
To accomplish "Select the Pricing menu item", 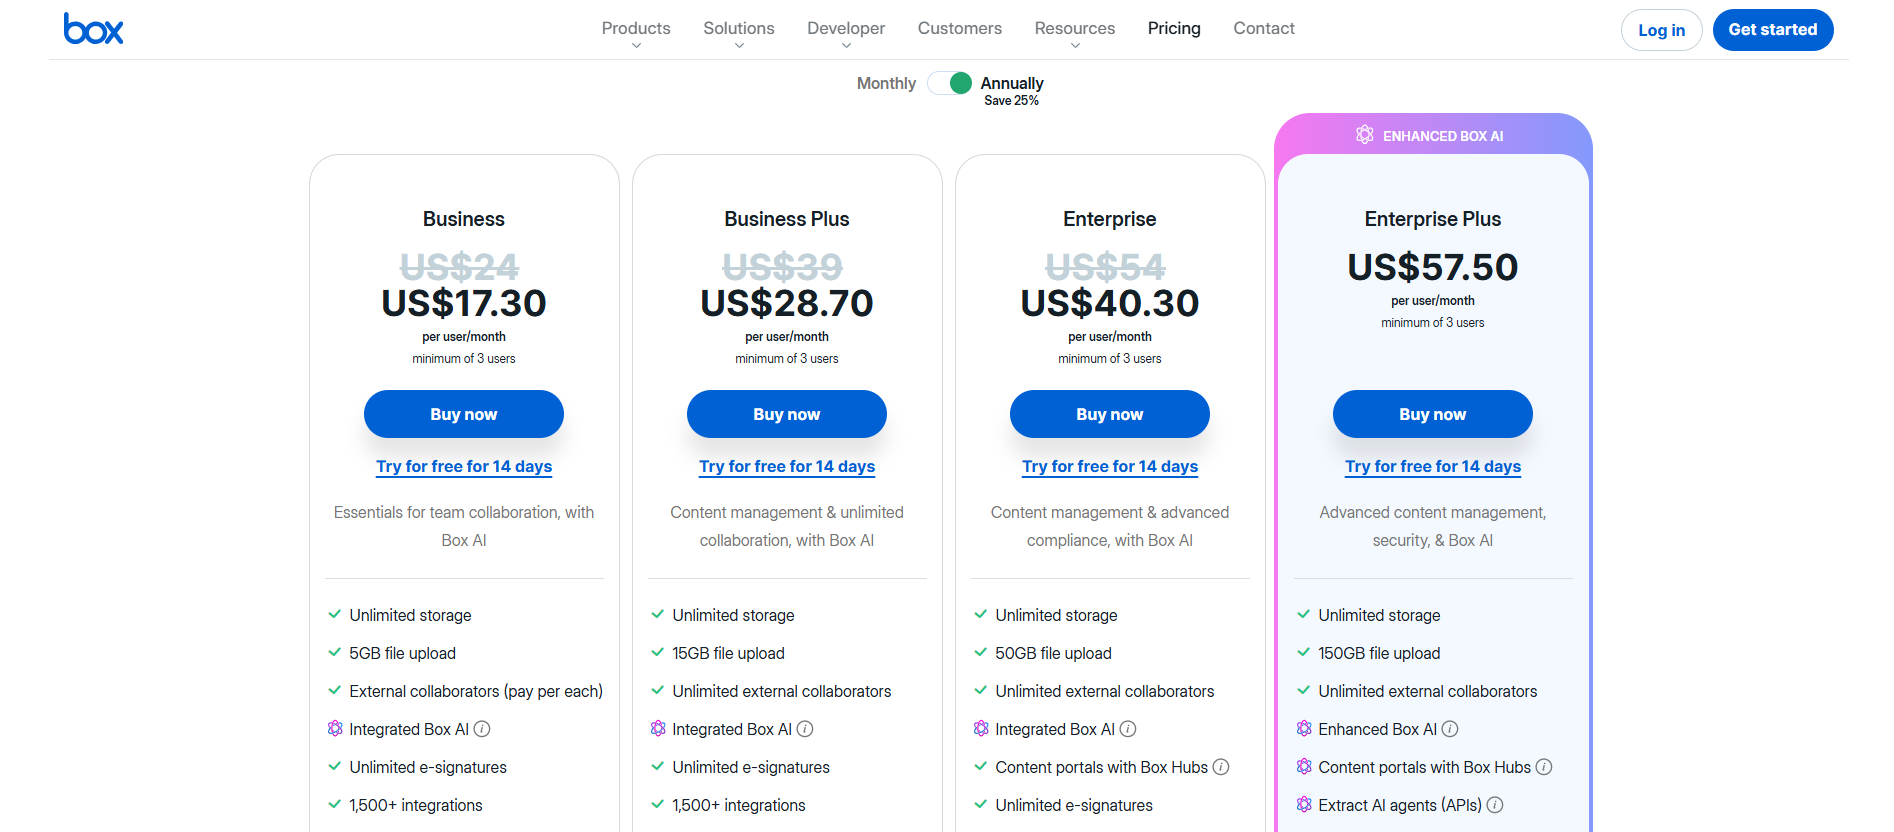I will pos(1173,28).
